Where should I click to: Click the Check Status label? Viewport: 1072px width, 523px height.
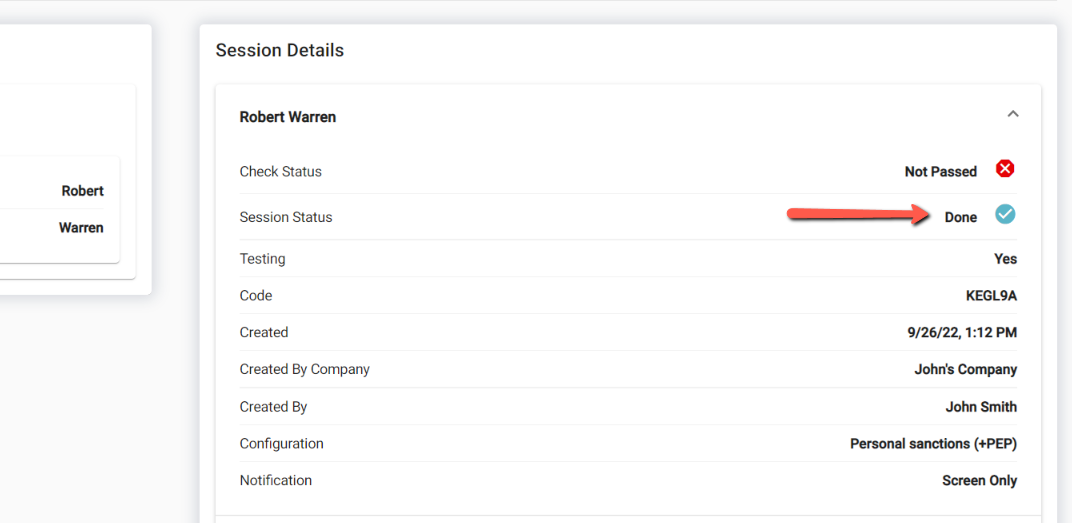(281, 172)
